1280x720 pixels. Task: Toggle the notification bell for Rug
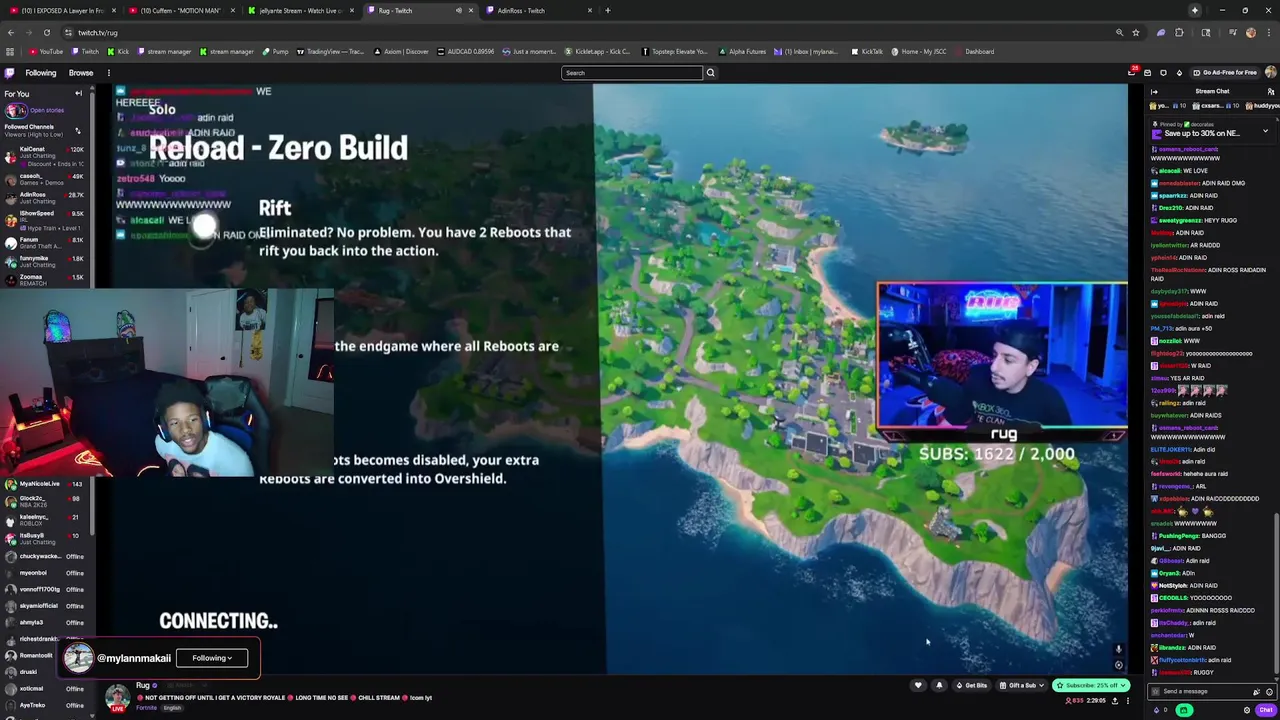tap(939, 686)
